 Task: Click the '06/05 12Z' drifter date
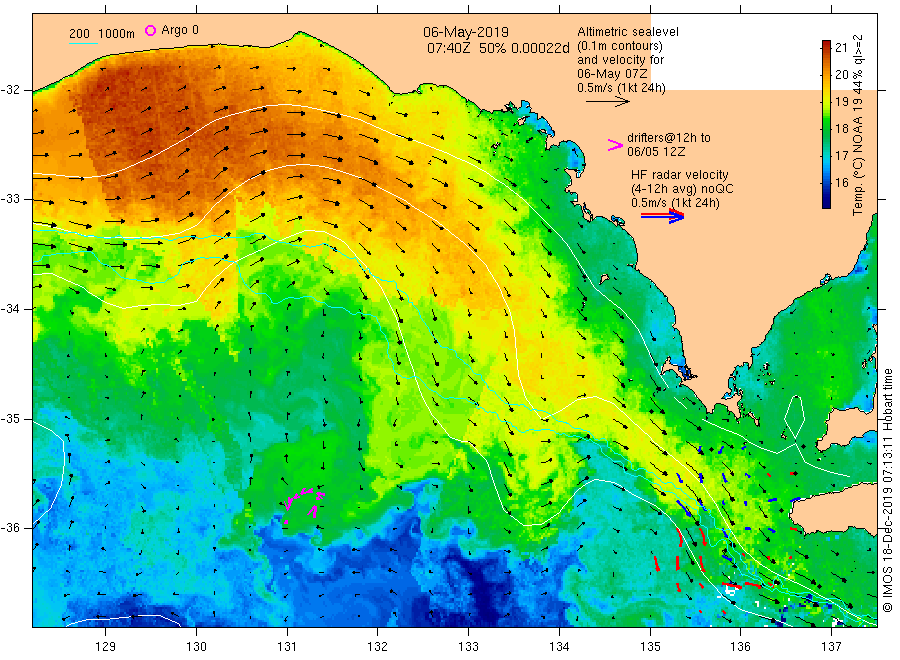point(656,152)
